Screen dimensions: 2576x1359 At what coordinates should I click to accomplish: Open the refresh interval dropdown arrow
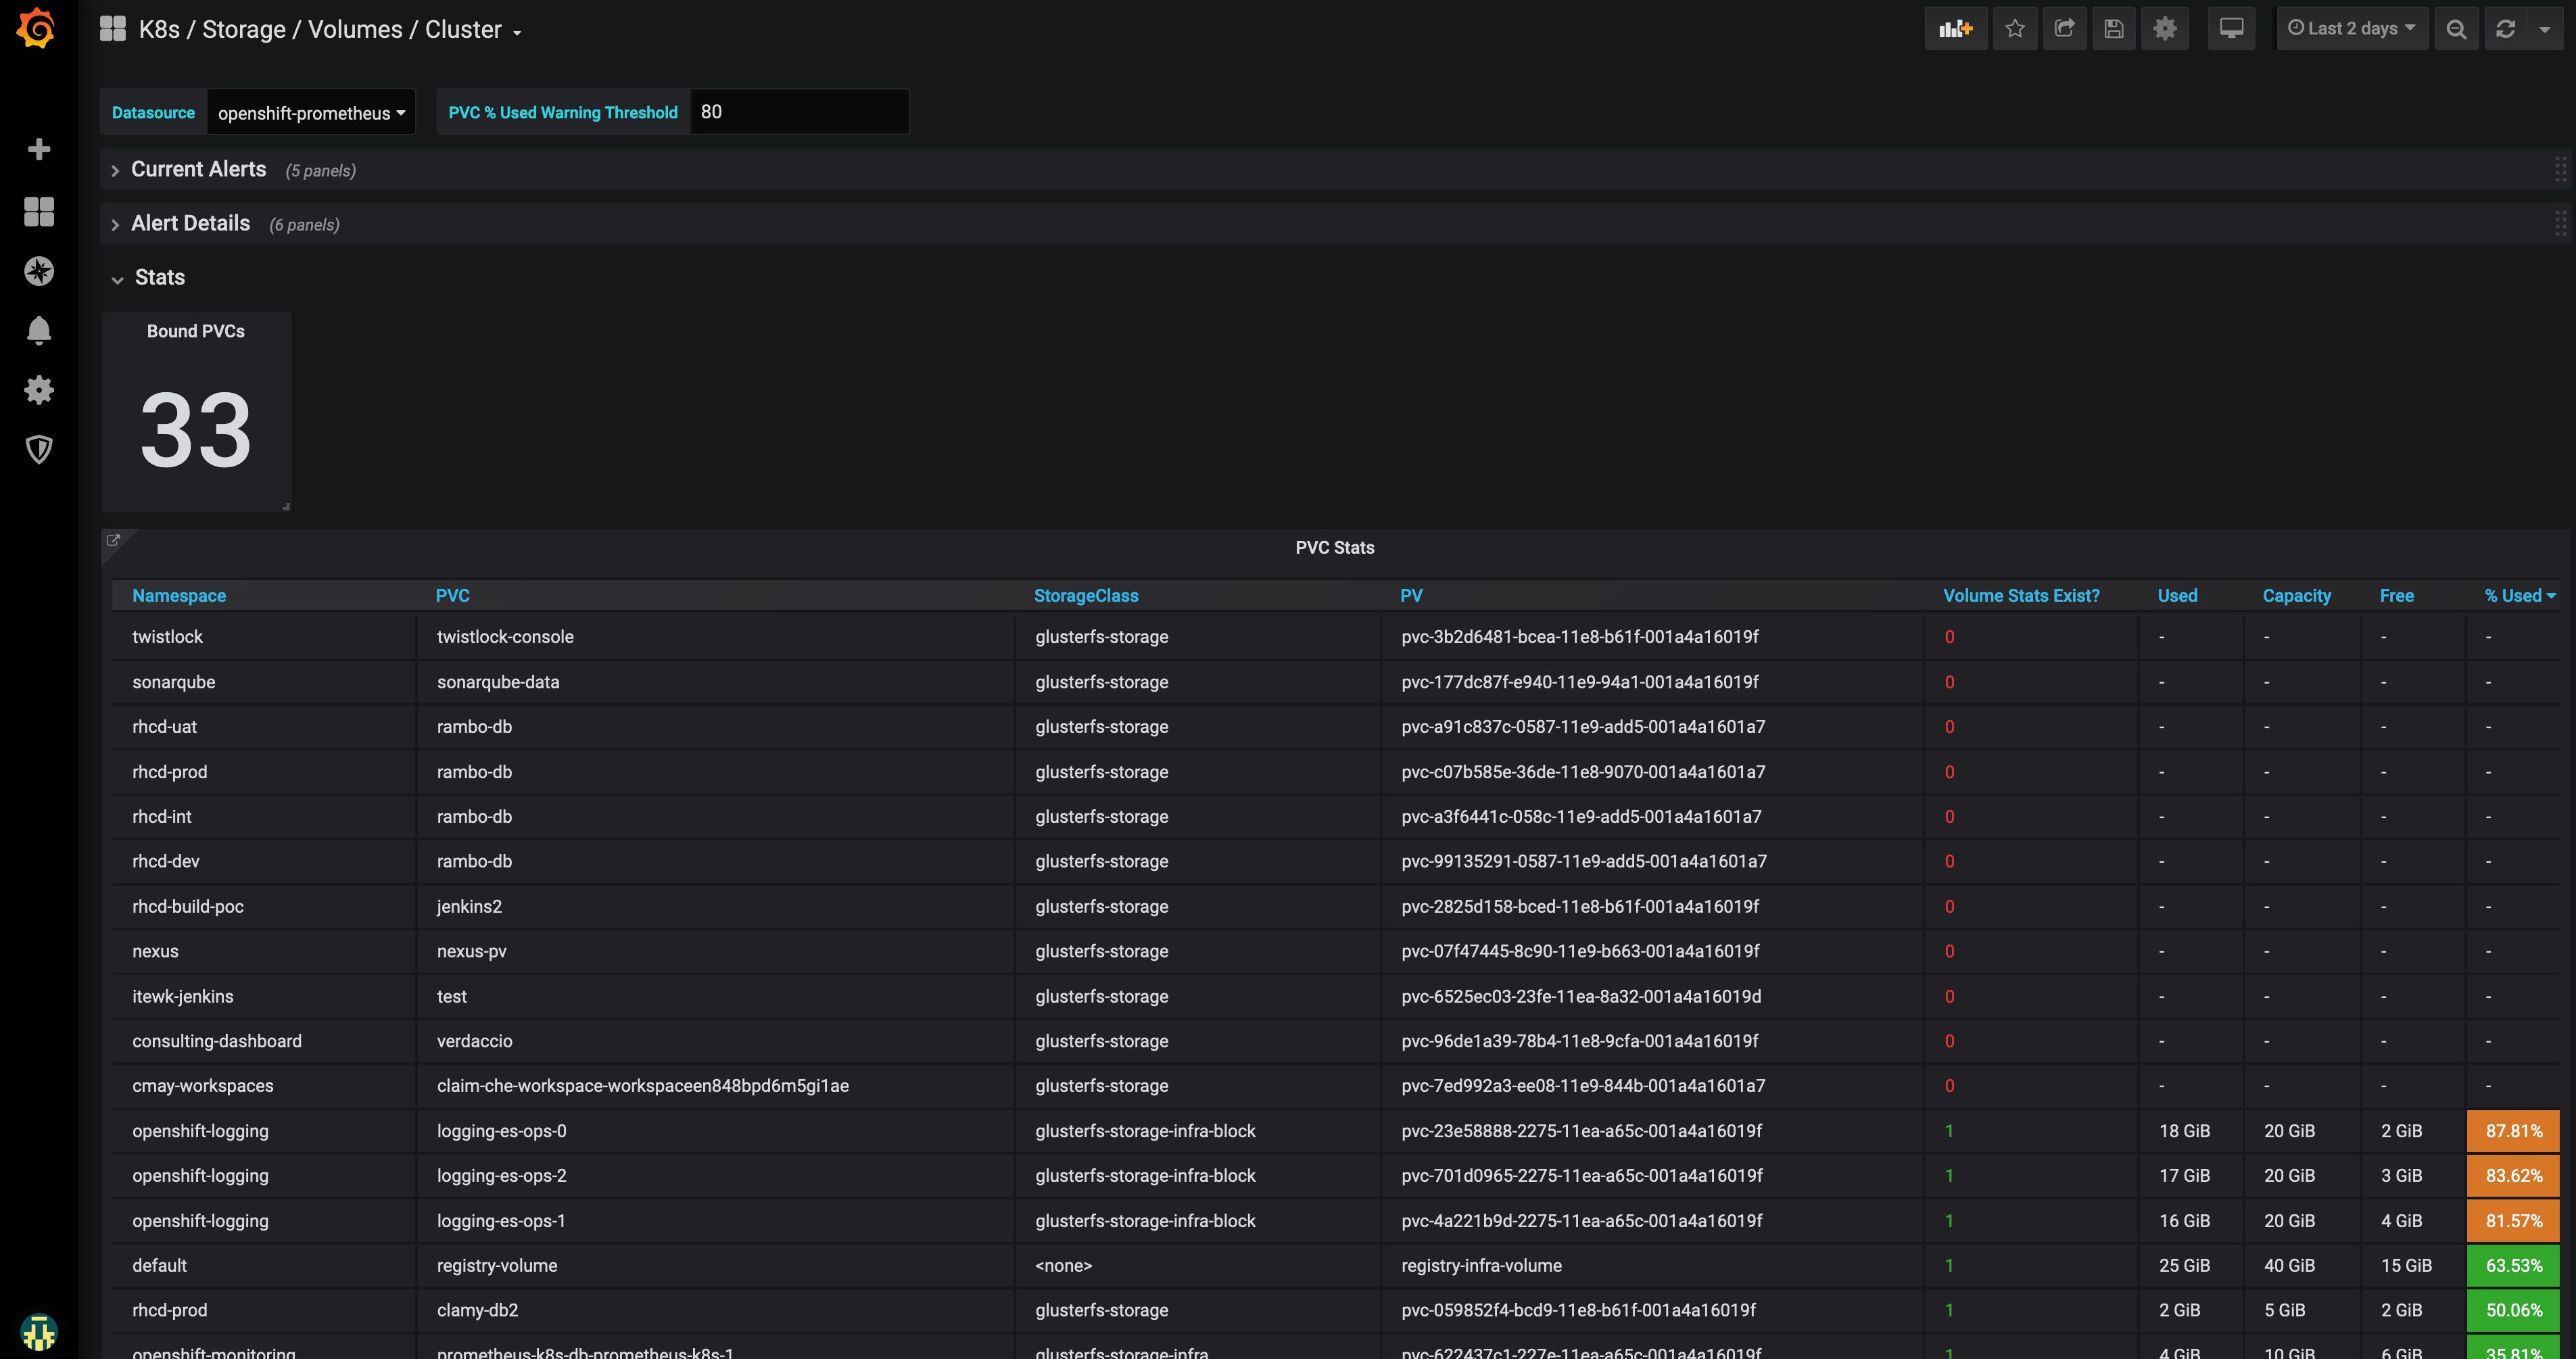2544,29
